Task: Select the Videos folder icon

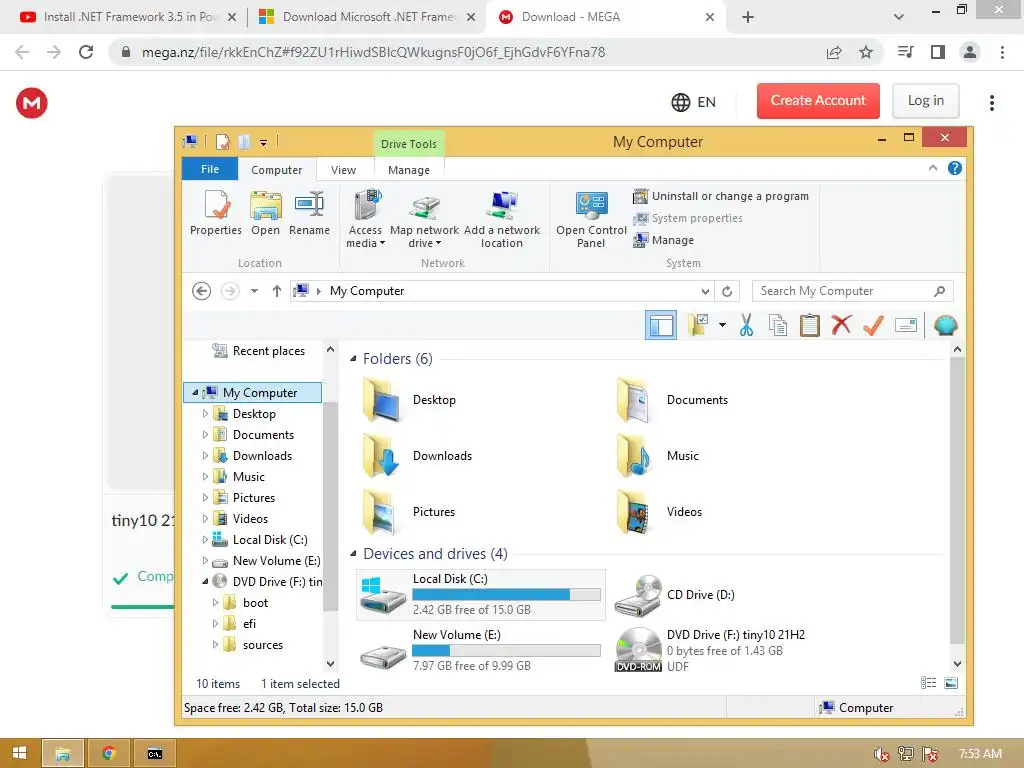Action: pyautogui.click(x=635, y=512)
